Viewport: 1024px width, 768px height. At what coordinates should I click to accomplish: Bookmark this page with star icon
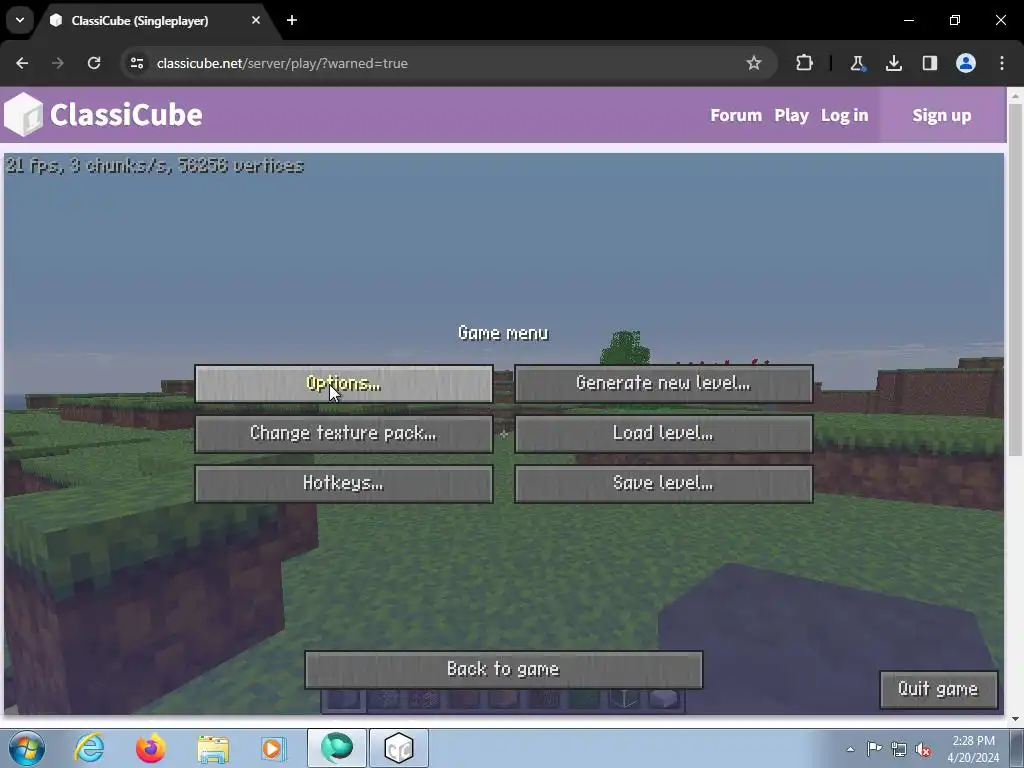pos(754,63)
